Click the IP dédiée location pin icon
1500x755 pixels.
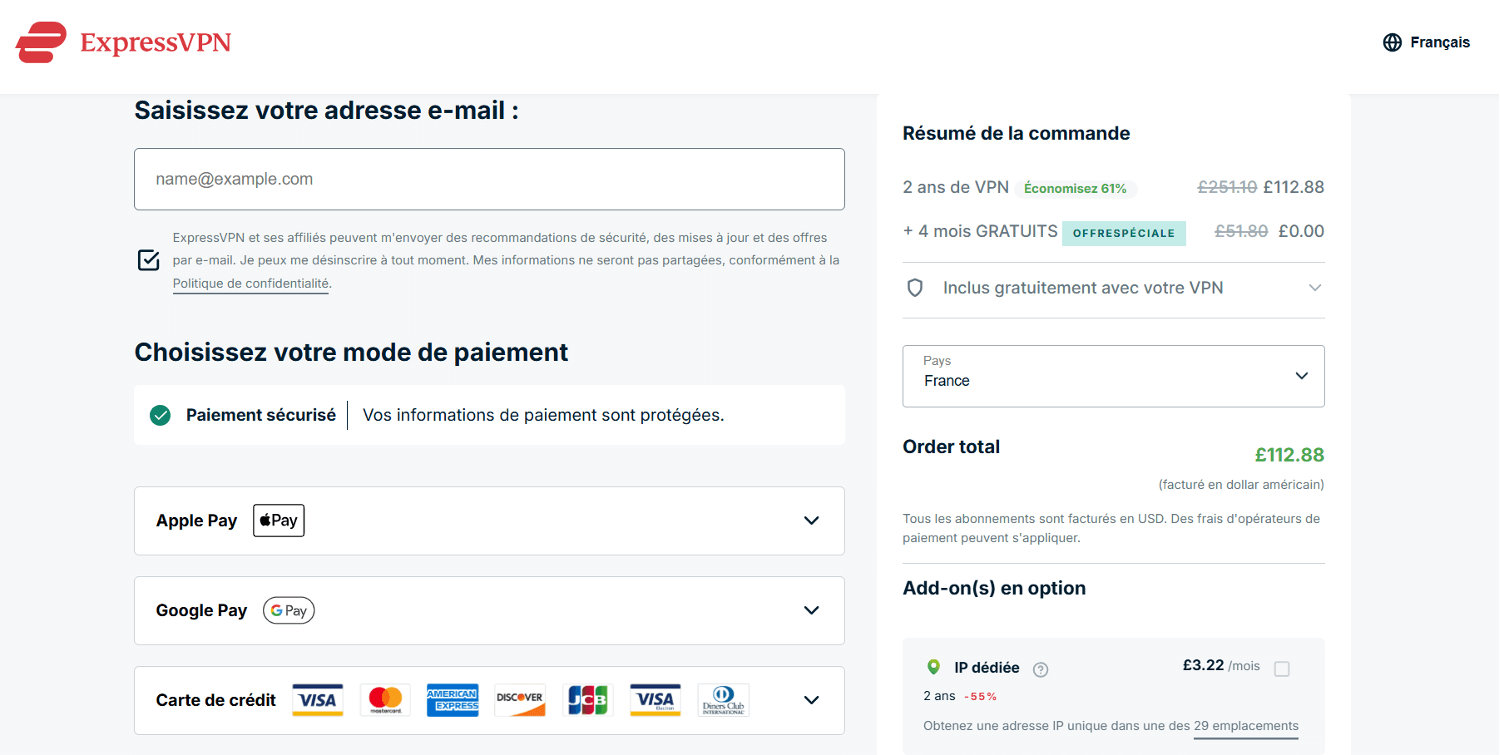[x=933, y=667]
